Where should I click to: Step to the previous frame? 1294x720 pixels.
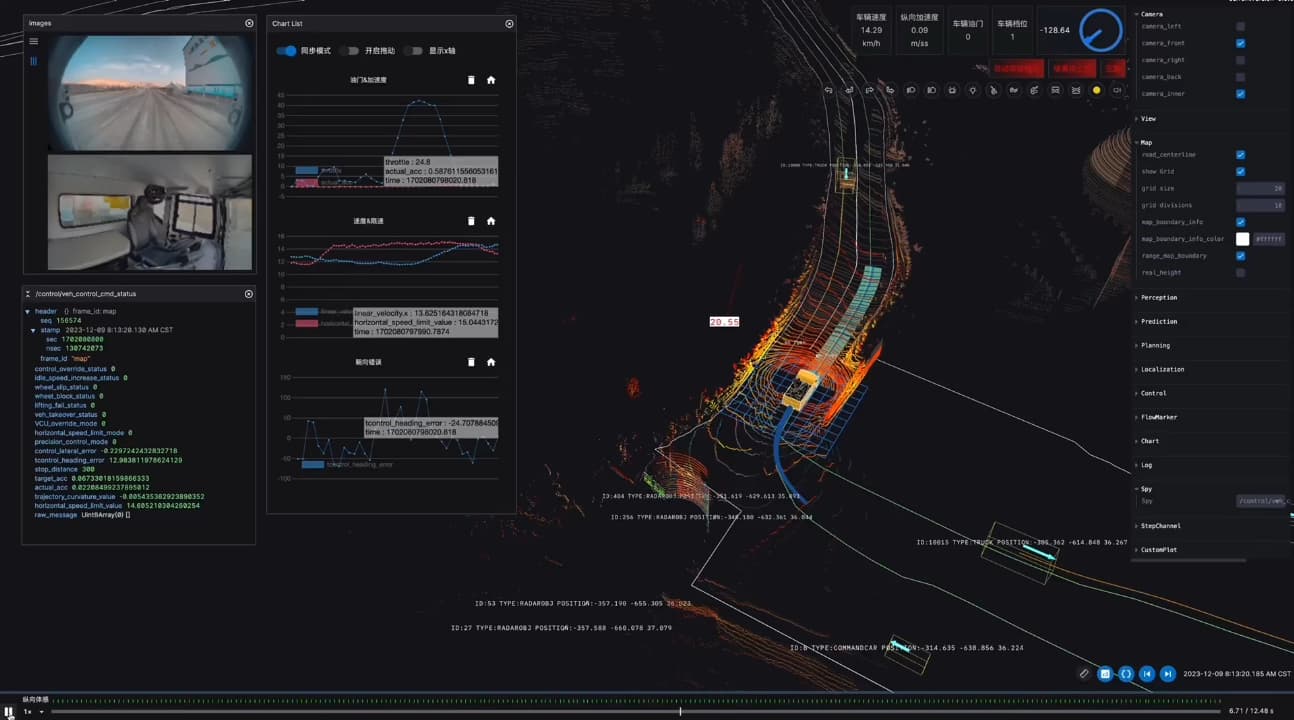(1147, 674)
